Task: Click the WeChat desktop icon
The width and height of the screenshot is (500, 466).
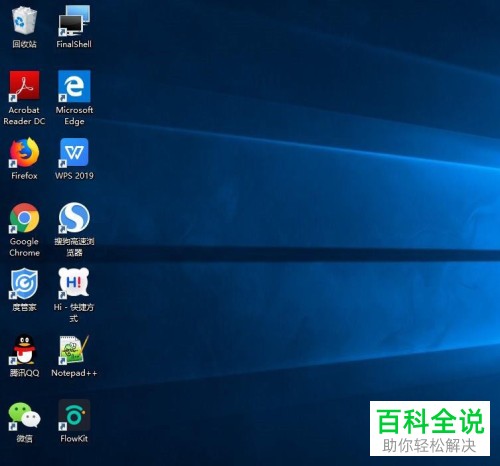Action: (x=24, y=415)
